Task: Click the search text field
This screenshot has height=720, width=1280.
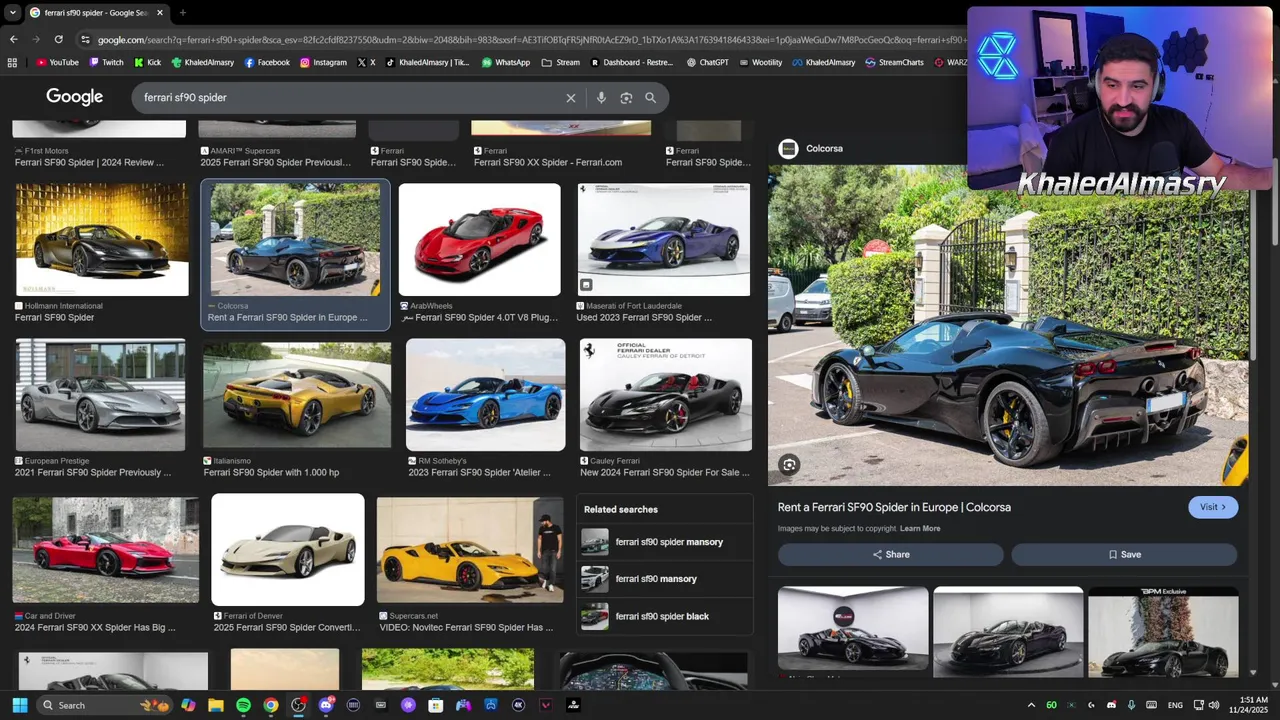Action: point(350,98)
